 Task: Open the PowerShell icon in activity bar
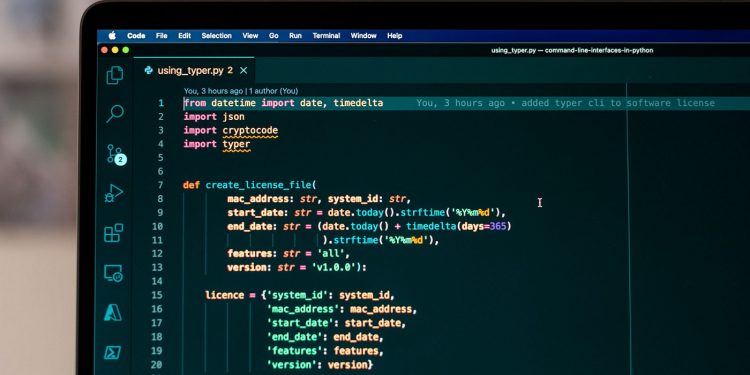[x=113, y=353]
